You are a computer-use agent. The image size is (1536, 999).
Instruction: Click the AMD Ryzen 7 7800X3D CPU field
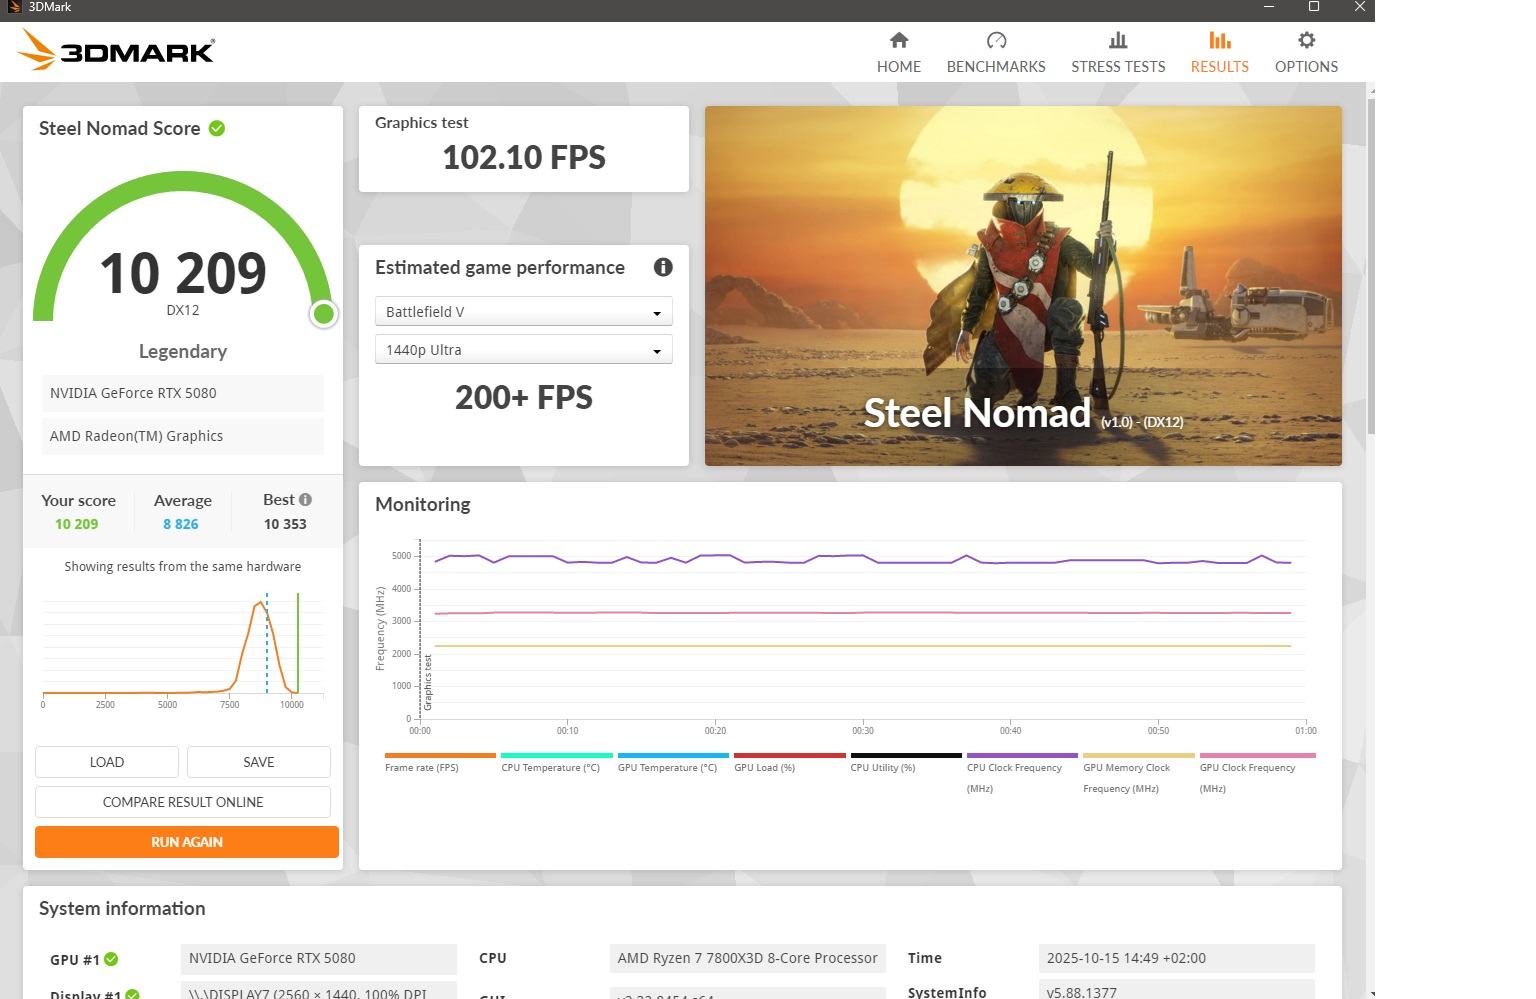(x=747, y=958)
